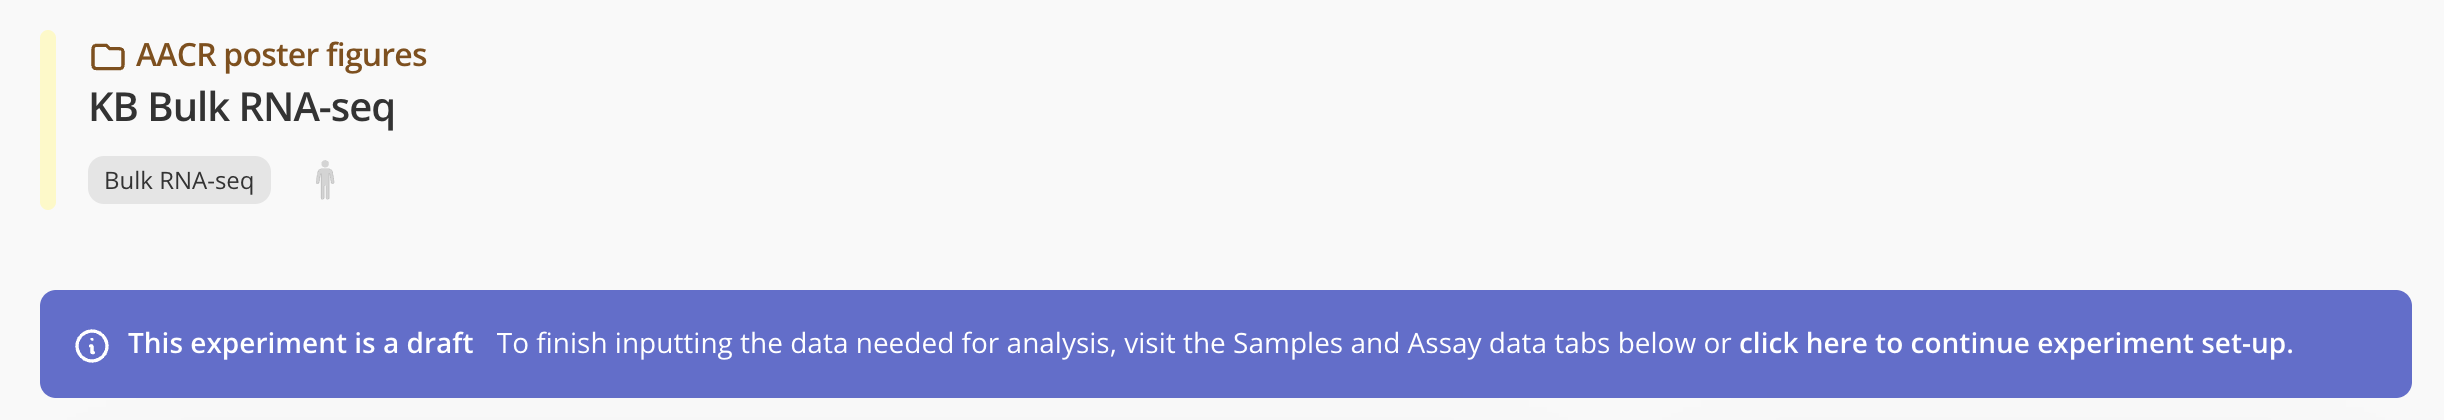
Task: Click the human organism icon
Action: 325,180
